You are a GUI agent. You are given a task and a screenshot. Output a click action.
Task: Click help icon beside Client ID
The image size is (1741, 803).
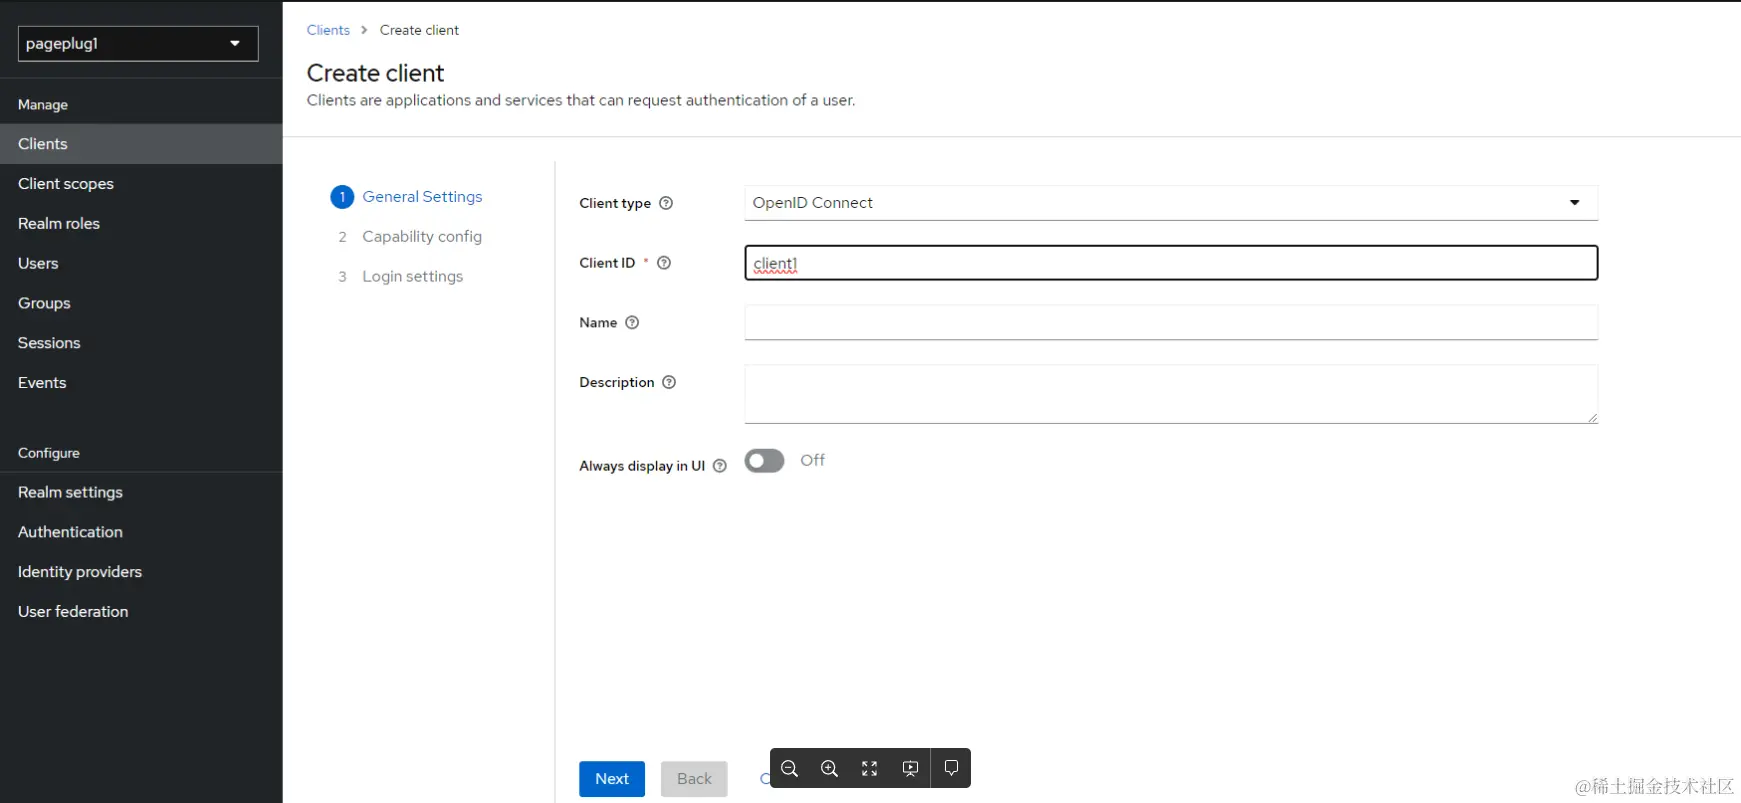pyautogui.click(x=664, y=263)
